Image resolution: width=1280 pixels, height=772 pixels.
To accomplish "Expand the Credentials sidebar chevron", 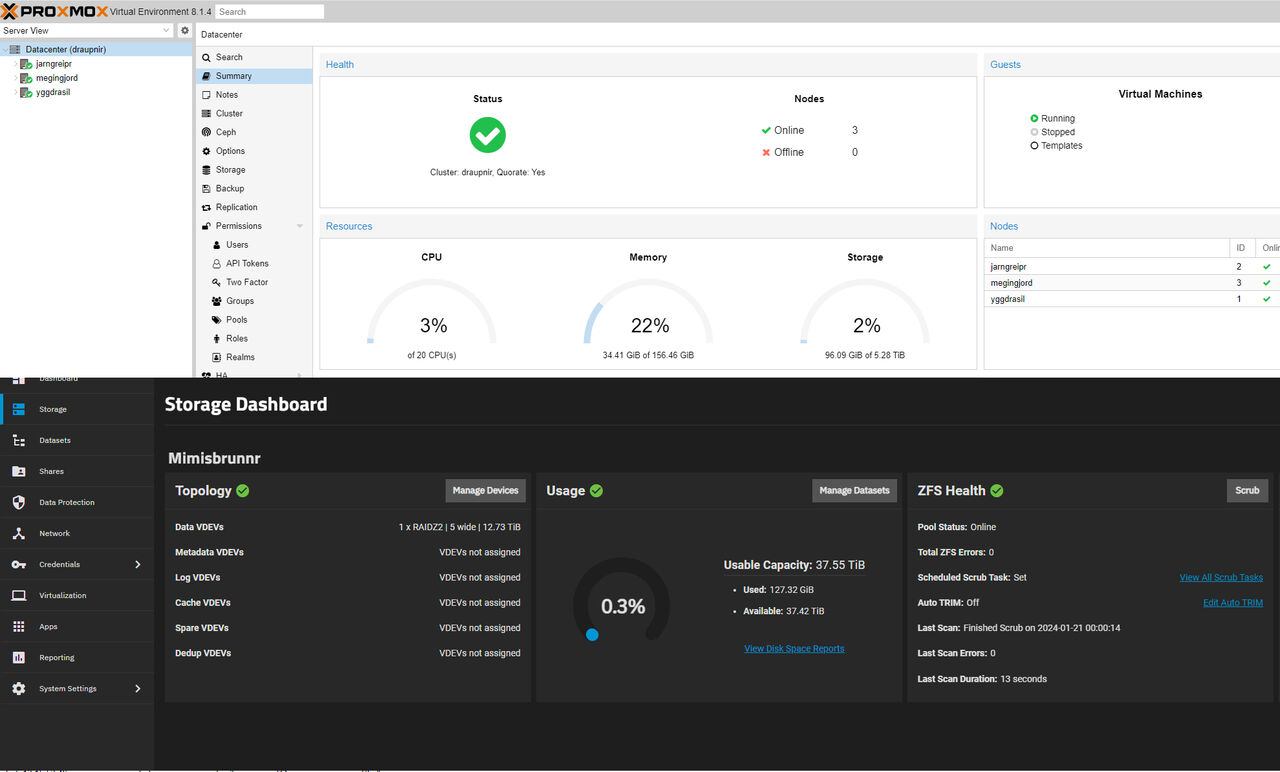I will tap(138, 564).
